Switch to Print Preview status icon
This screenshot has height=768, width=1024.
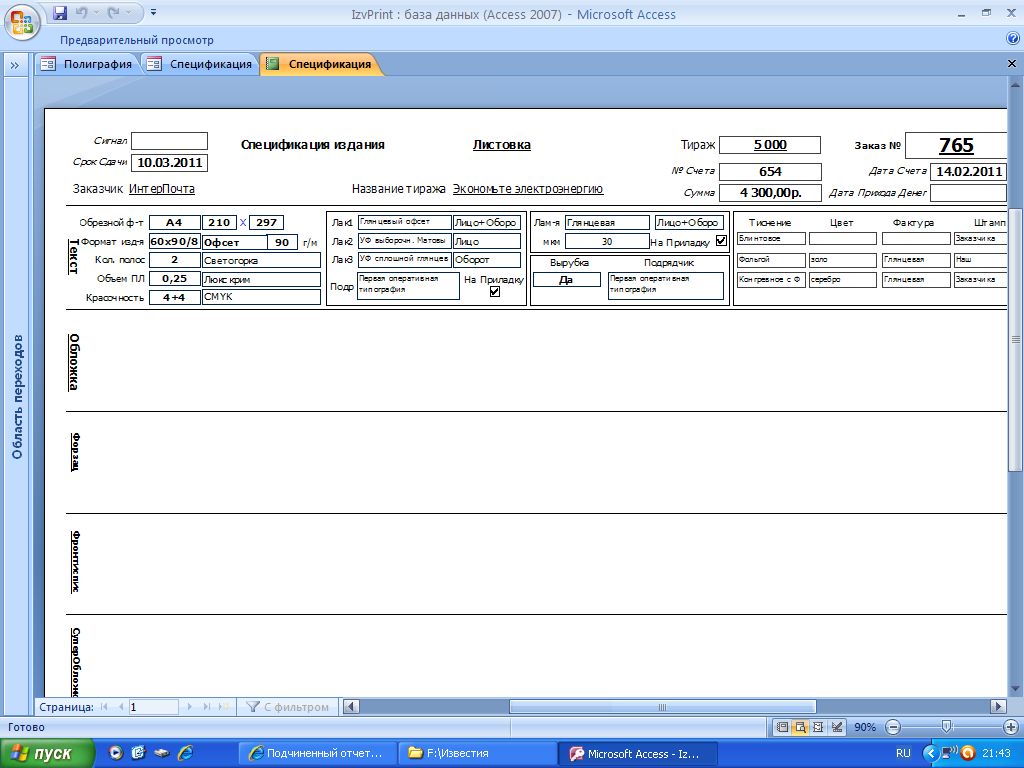pos(800,726)
